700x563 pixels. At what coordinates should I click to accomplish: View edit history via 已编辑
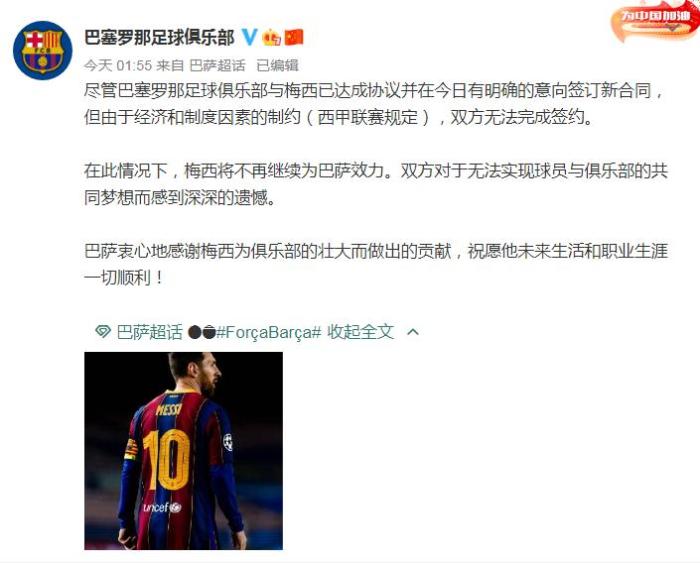tap(277, 66)
